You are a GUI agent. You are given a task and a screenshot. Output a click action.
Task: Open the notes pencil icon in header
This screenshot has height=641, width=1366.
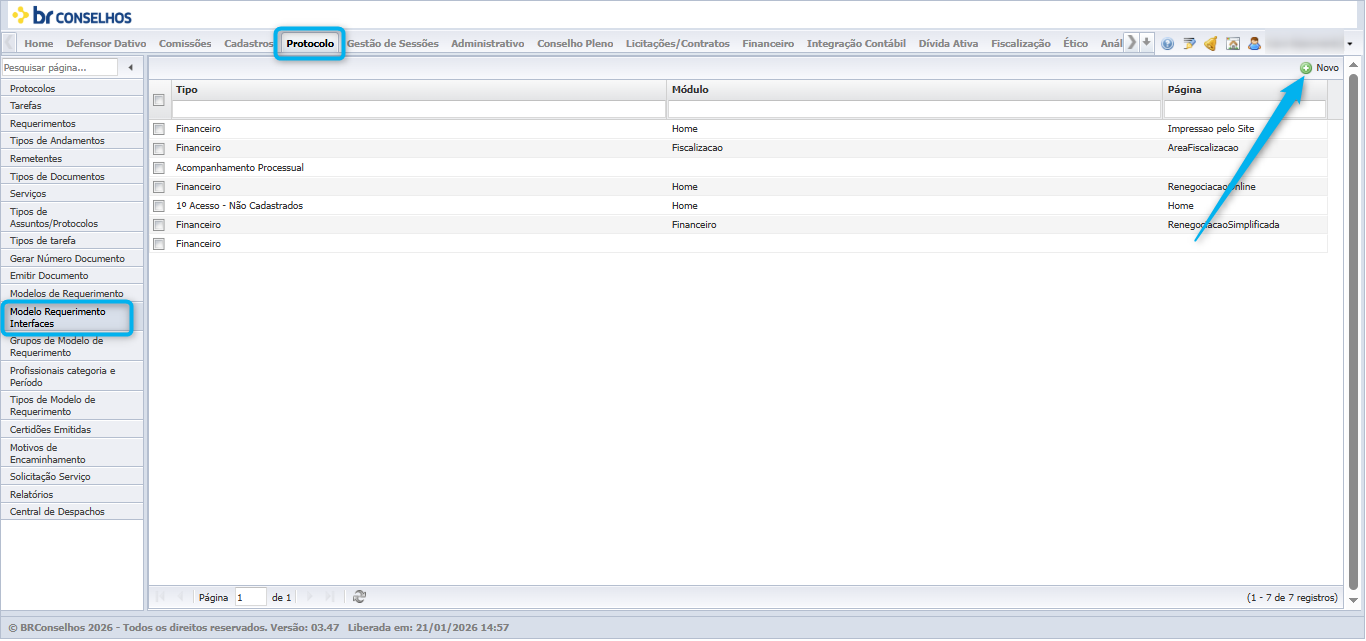(1189, 43)
